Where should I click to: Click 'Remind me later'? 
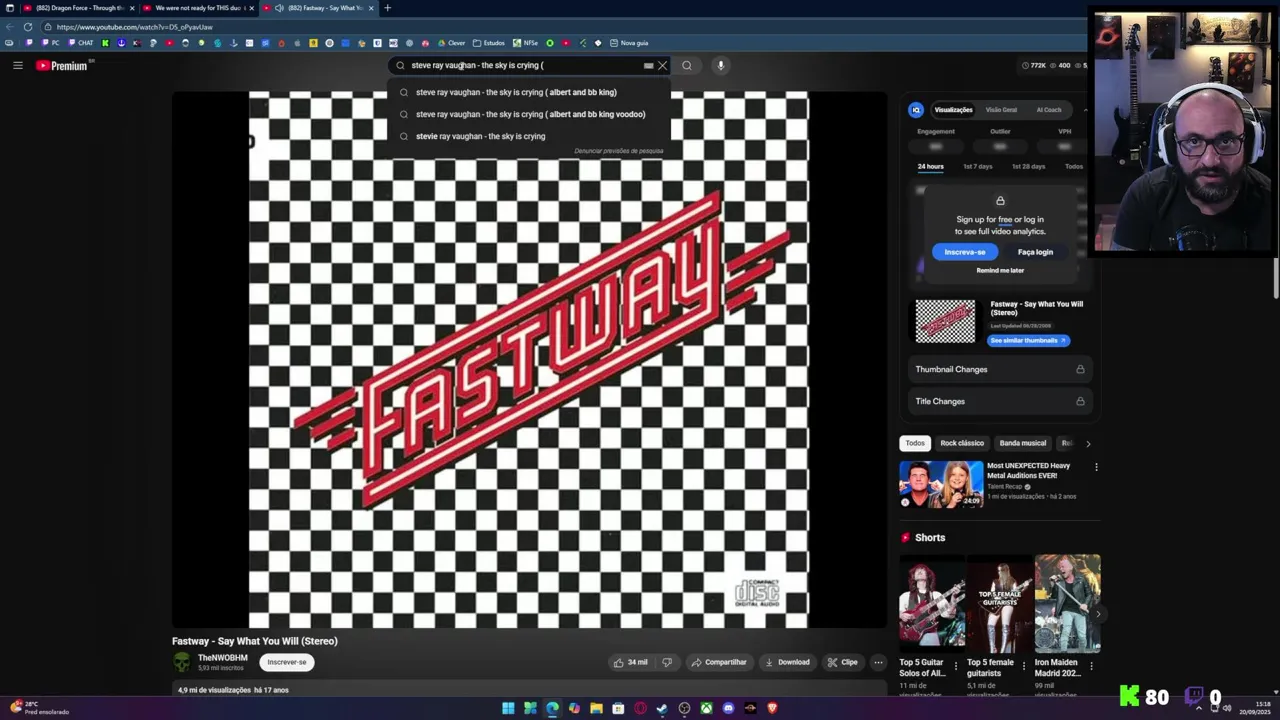(1000, 271)
